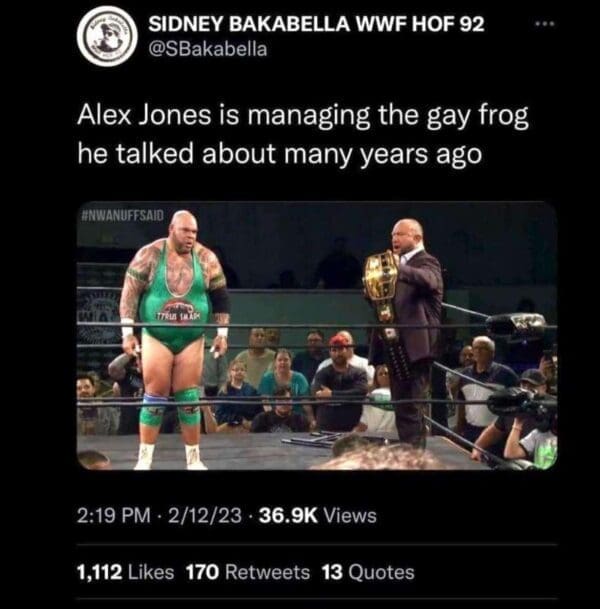Click the 2/12/23 tweet date

click(x=205, y=516)
